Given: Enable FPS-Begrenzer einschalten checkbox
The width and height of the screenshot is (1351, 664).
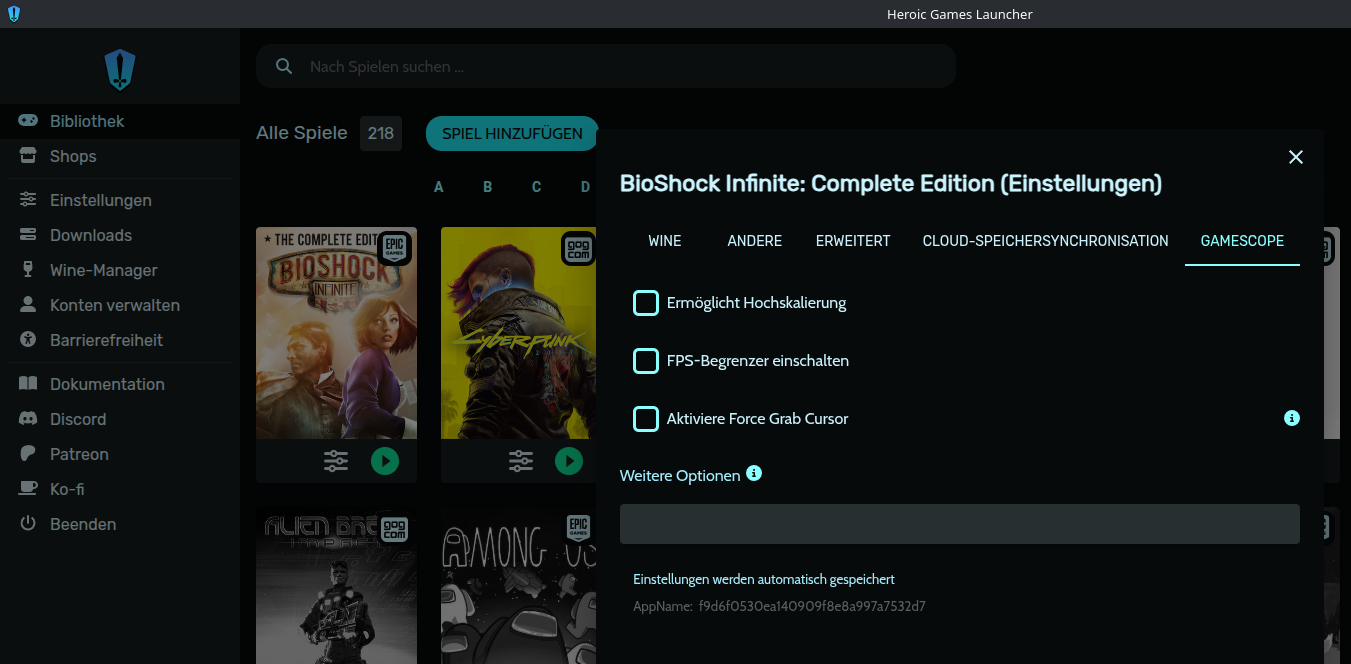Looking at the screenshot, I should coord(646,361).
